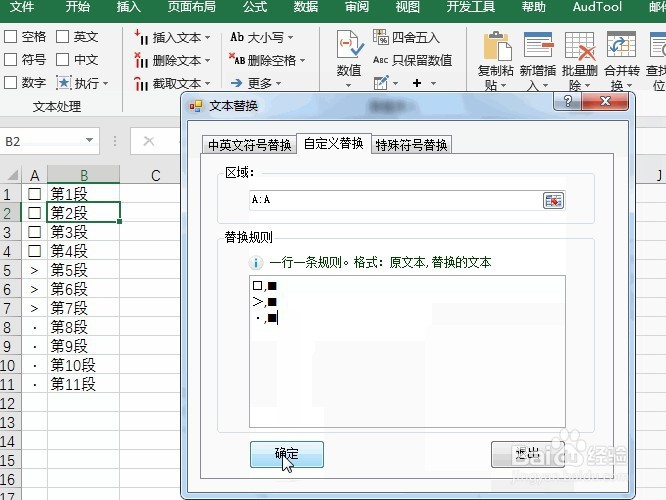Click the Case (大小写) Ab icon
The width and height of the screenshot is (666, 500).
coord(237,37)
